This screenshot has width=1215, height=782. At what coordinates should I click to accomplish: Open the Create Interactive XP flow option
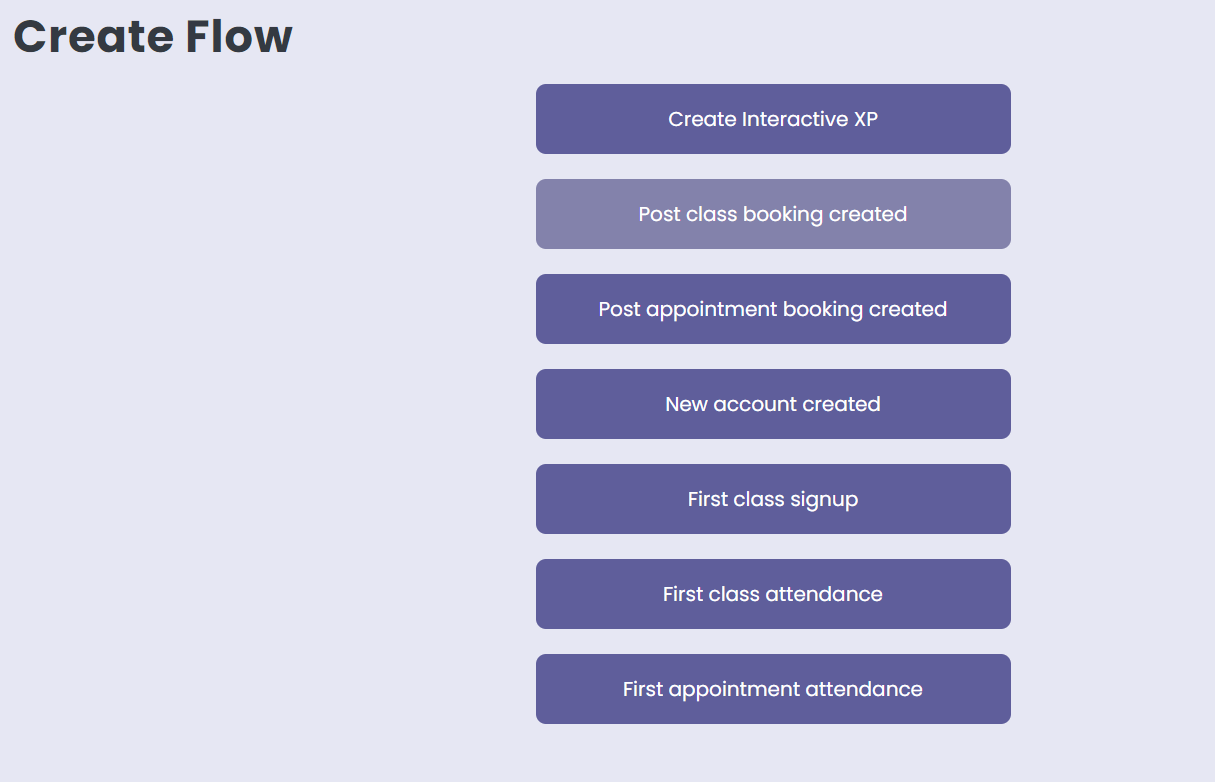point(773,118)
